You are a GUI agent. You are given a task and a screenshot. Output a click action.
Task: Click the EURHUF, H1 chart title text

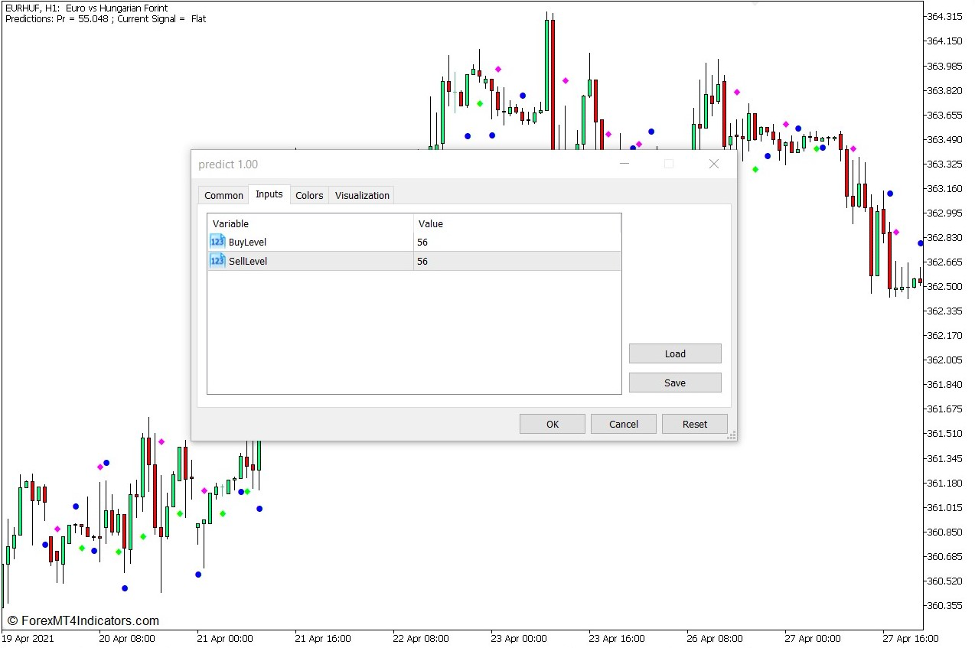87,9
